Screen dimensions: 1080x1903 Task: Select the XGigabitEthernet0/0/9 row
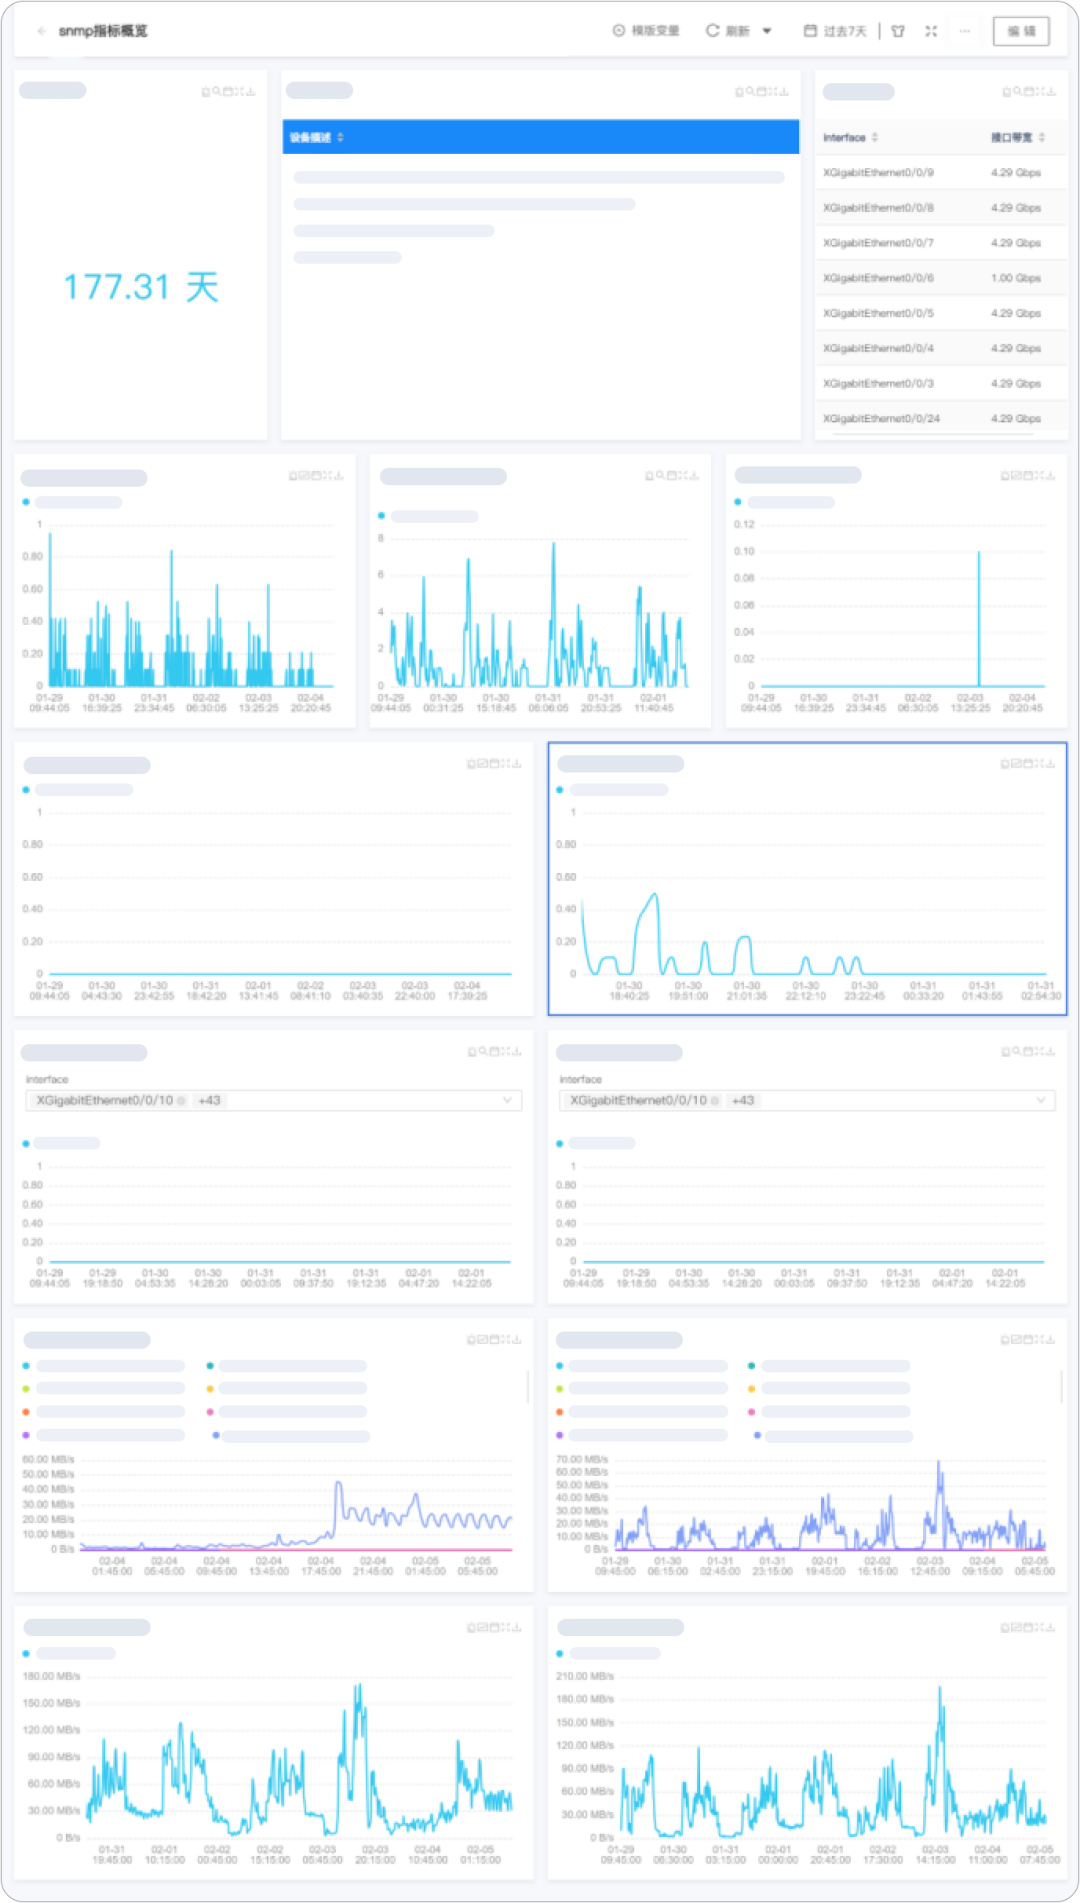click(941, 172)
